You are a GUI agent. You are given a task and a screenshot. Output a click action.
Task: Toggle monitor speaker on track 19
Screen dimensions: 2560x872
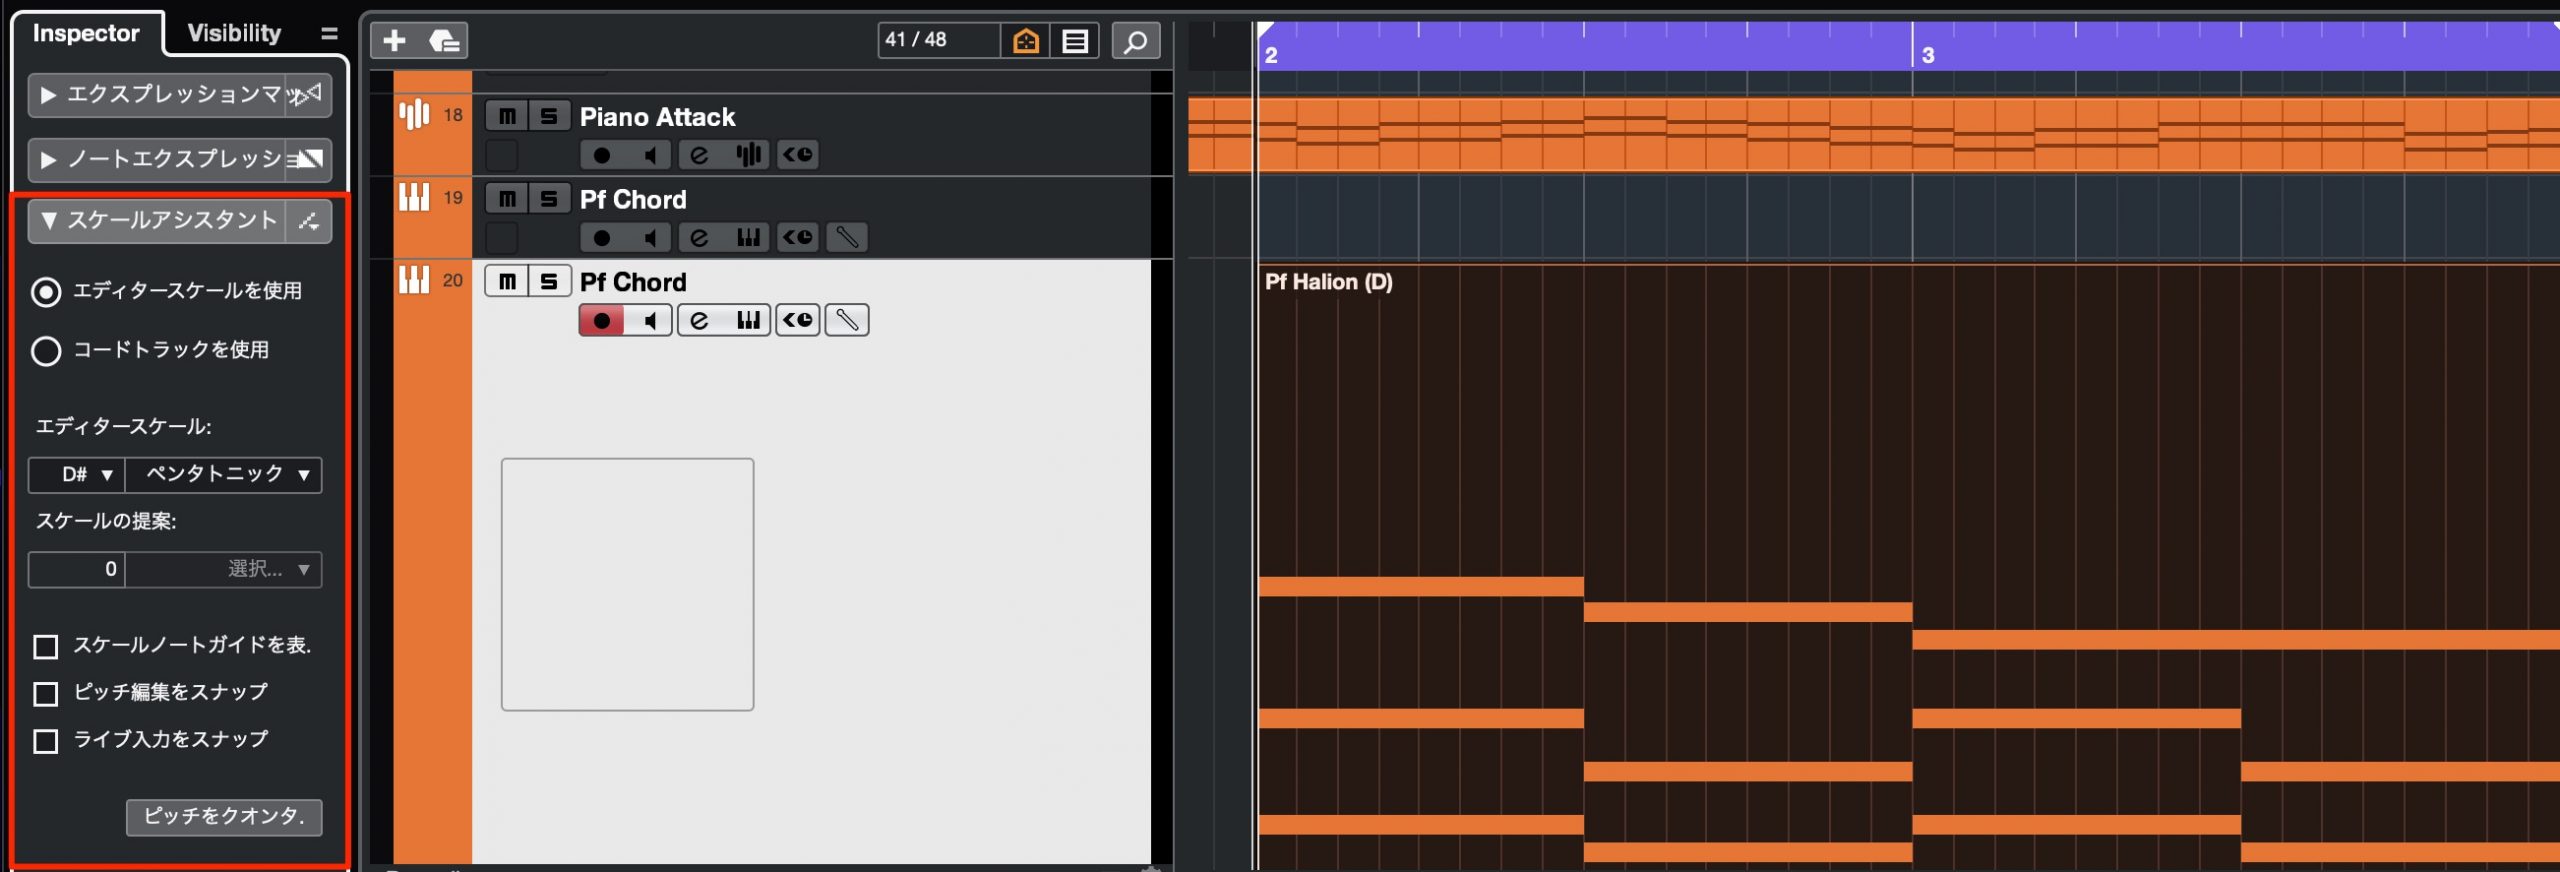[x=650, y=238]
